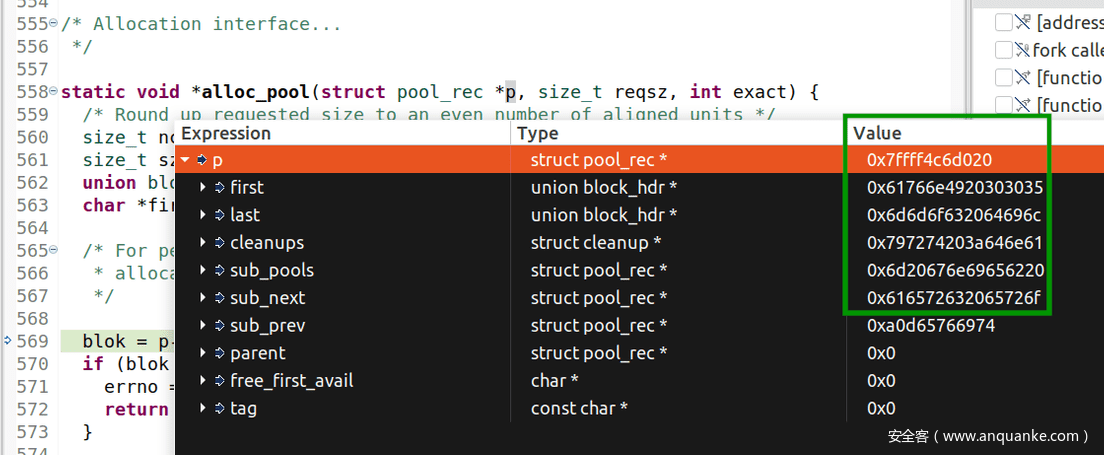
Task: Click the 0x0 value of parent
Action: [x=881, y=353]
